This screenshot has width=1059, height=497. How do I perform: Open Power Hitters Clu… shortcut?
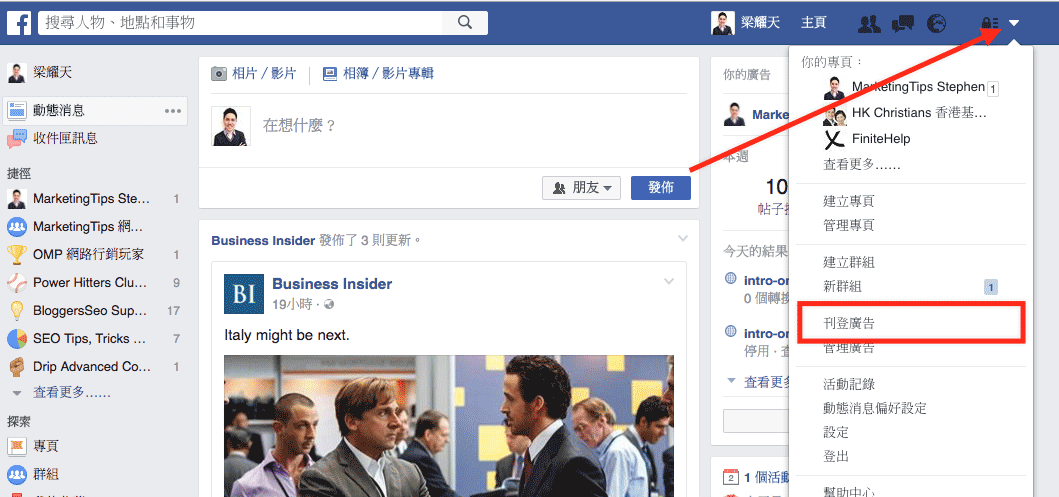[x=90, y=282]
